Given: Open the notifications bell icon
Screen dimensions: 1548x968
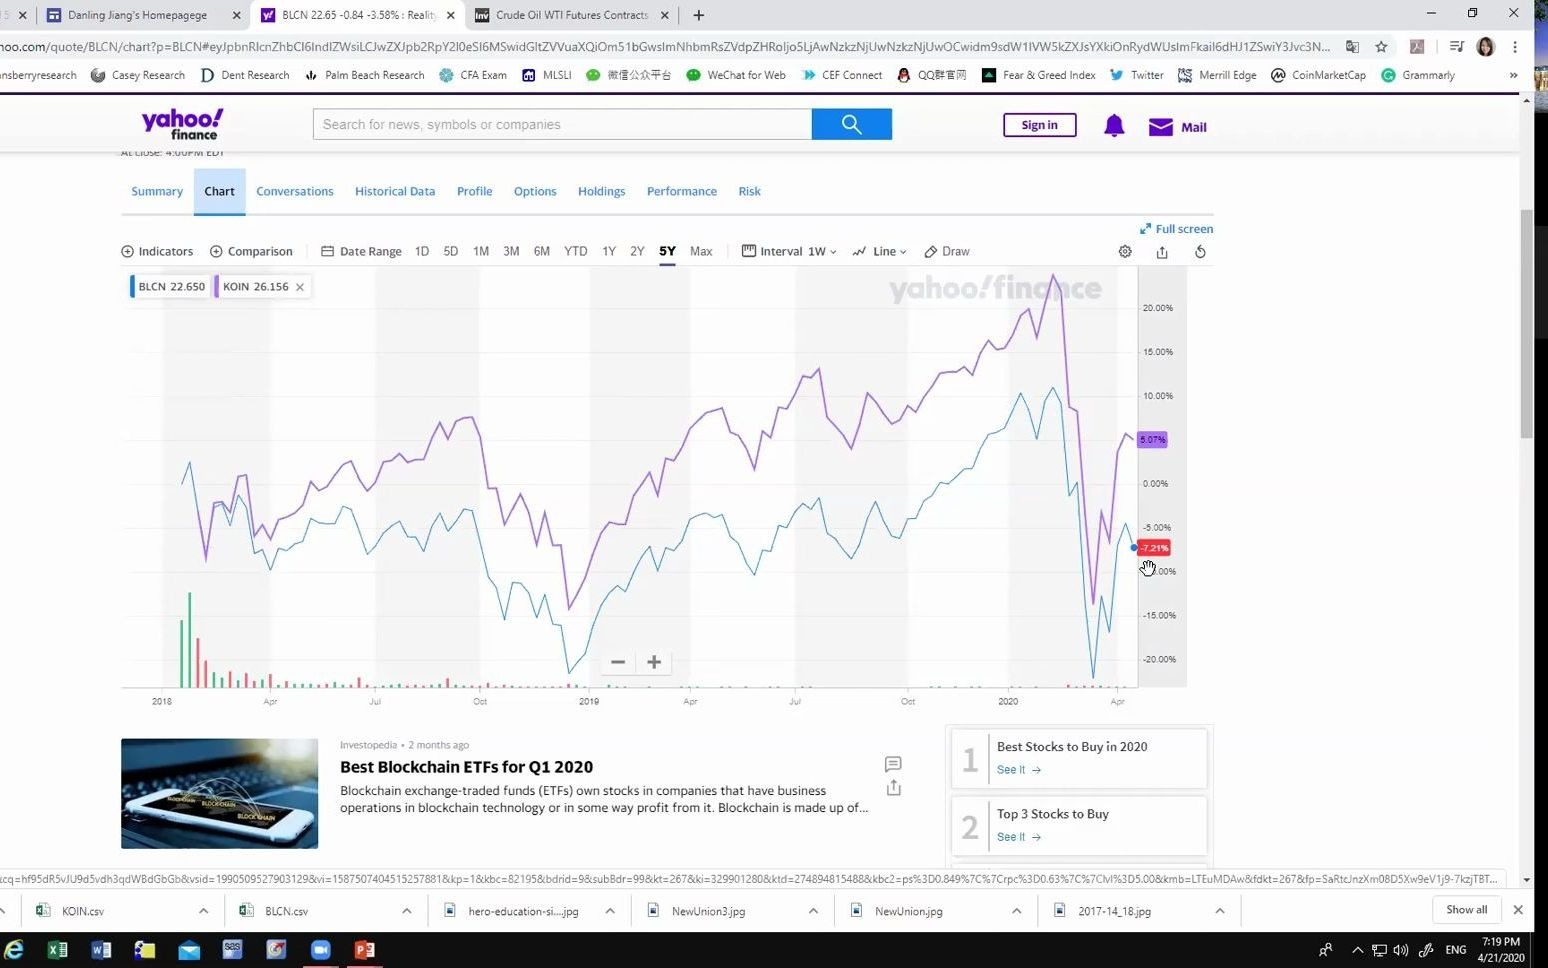Looking at the screenshot, I should click(x=1114, y=126).
